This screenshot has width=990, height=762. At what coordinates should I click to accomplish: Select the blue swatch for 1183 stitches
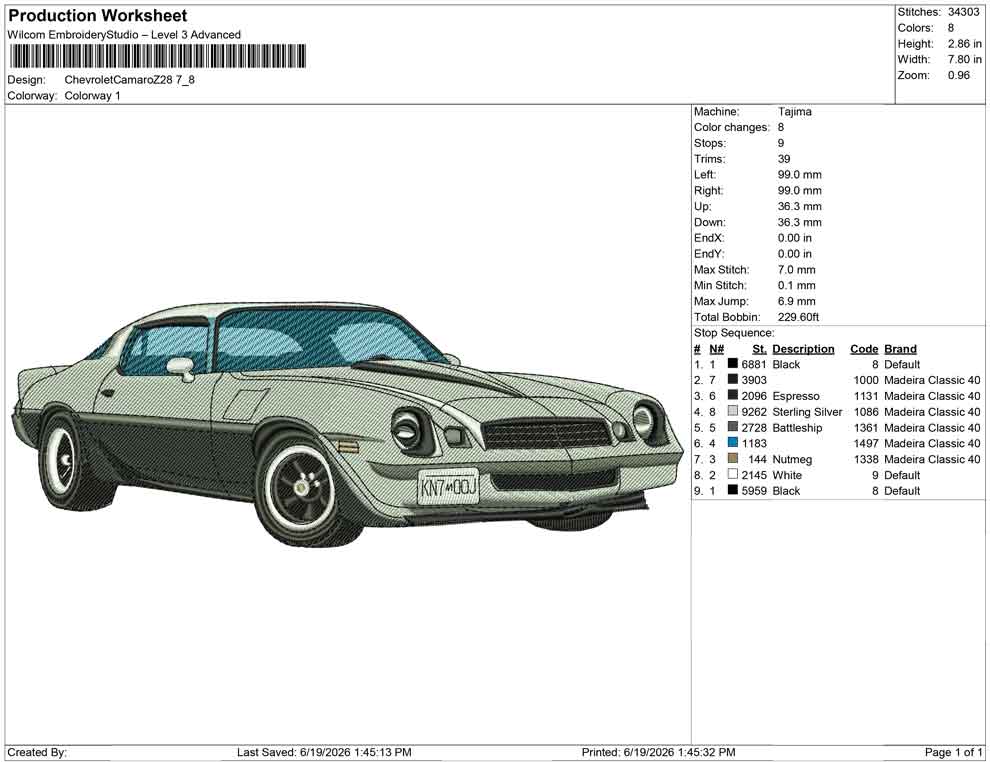click(732, 443)
